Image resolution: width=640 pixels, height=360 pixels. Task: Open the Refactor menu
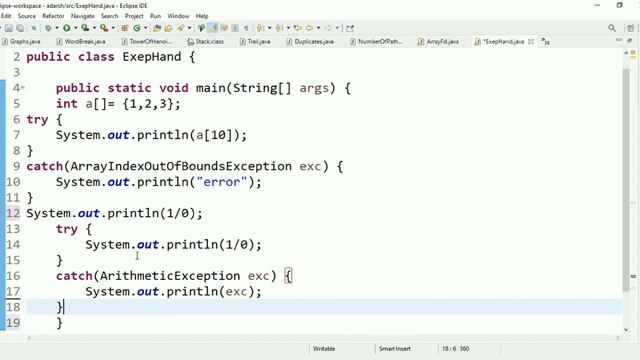click(53, 16)
